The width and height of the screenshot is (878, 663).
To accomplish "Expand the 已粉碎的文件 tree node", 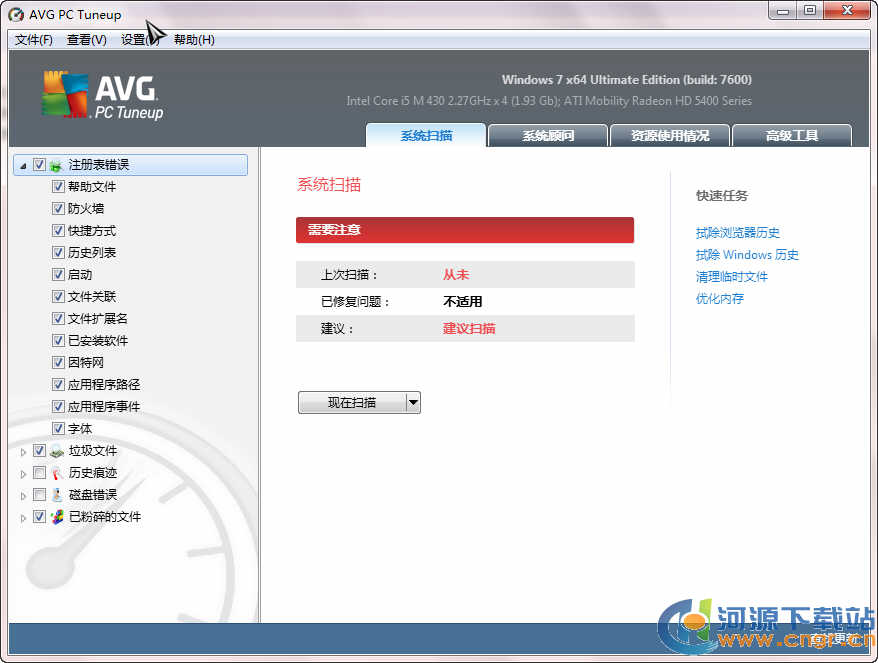I will 24,518.
